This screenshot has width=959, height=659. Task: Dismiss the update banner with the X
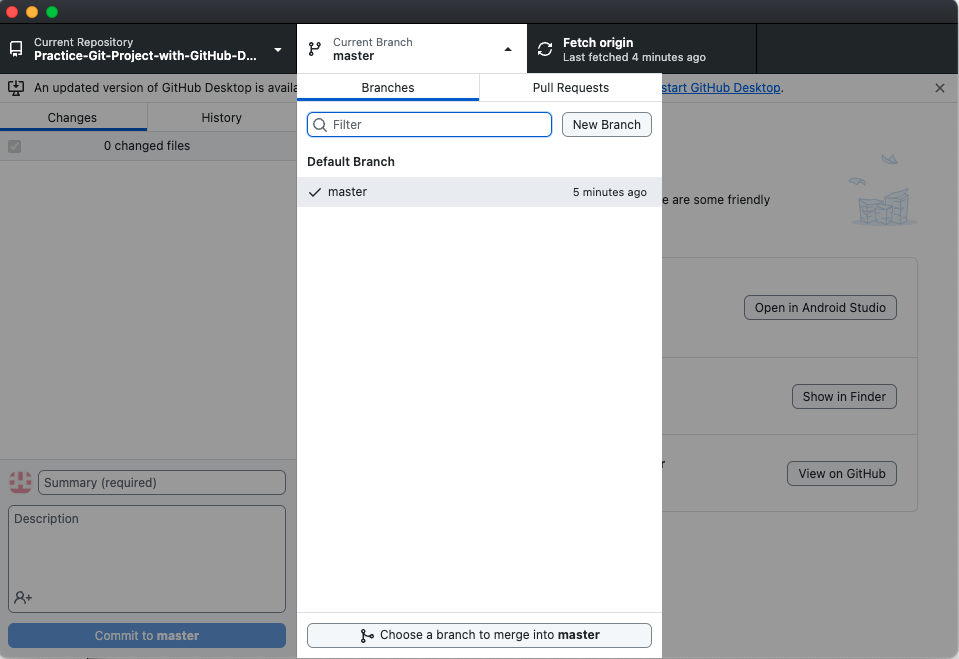tap(940, 88)
